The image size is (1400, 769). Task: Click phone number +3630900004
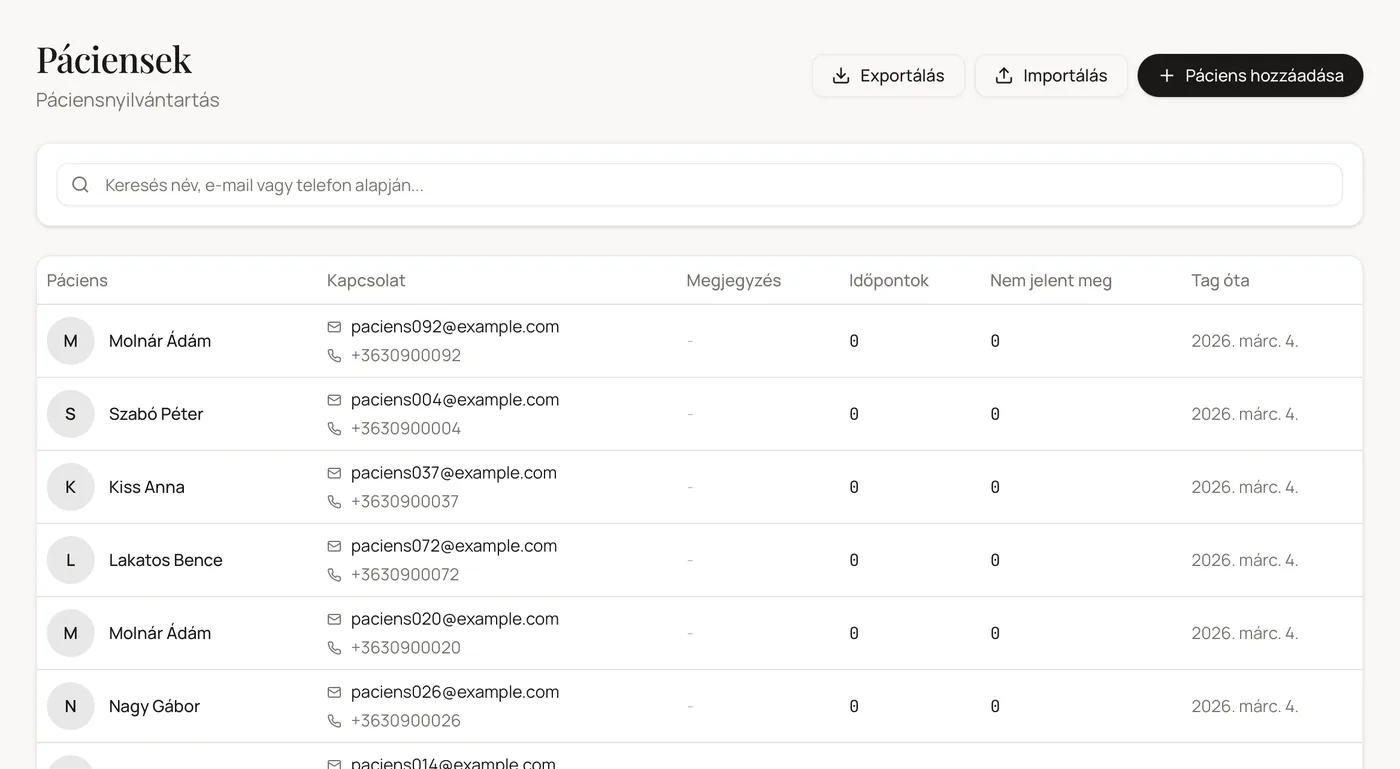406,429
